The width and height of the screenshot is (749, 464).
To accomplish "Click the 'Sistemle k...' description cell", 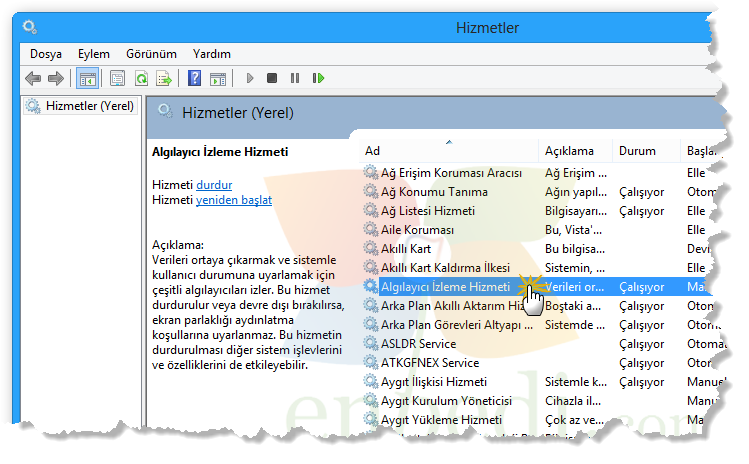I will tap(576, 382).
